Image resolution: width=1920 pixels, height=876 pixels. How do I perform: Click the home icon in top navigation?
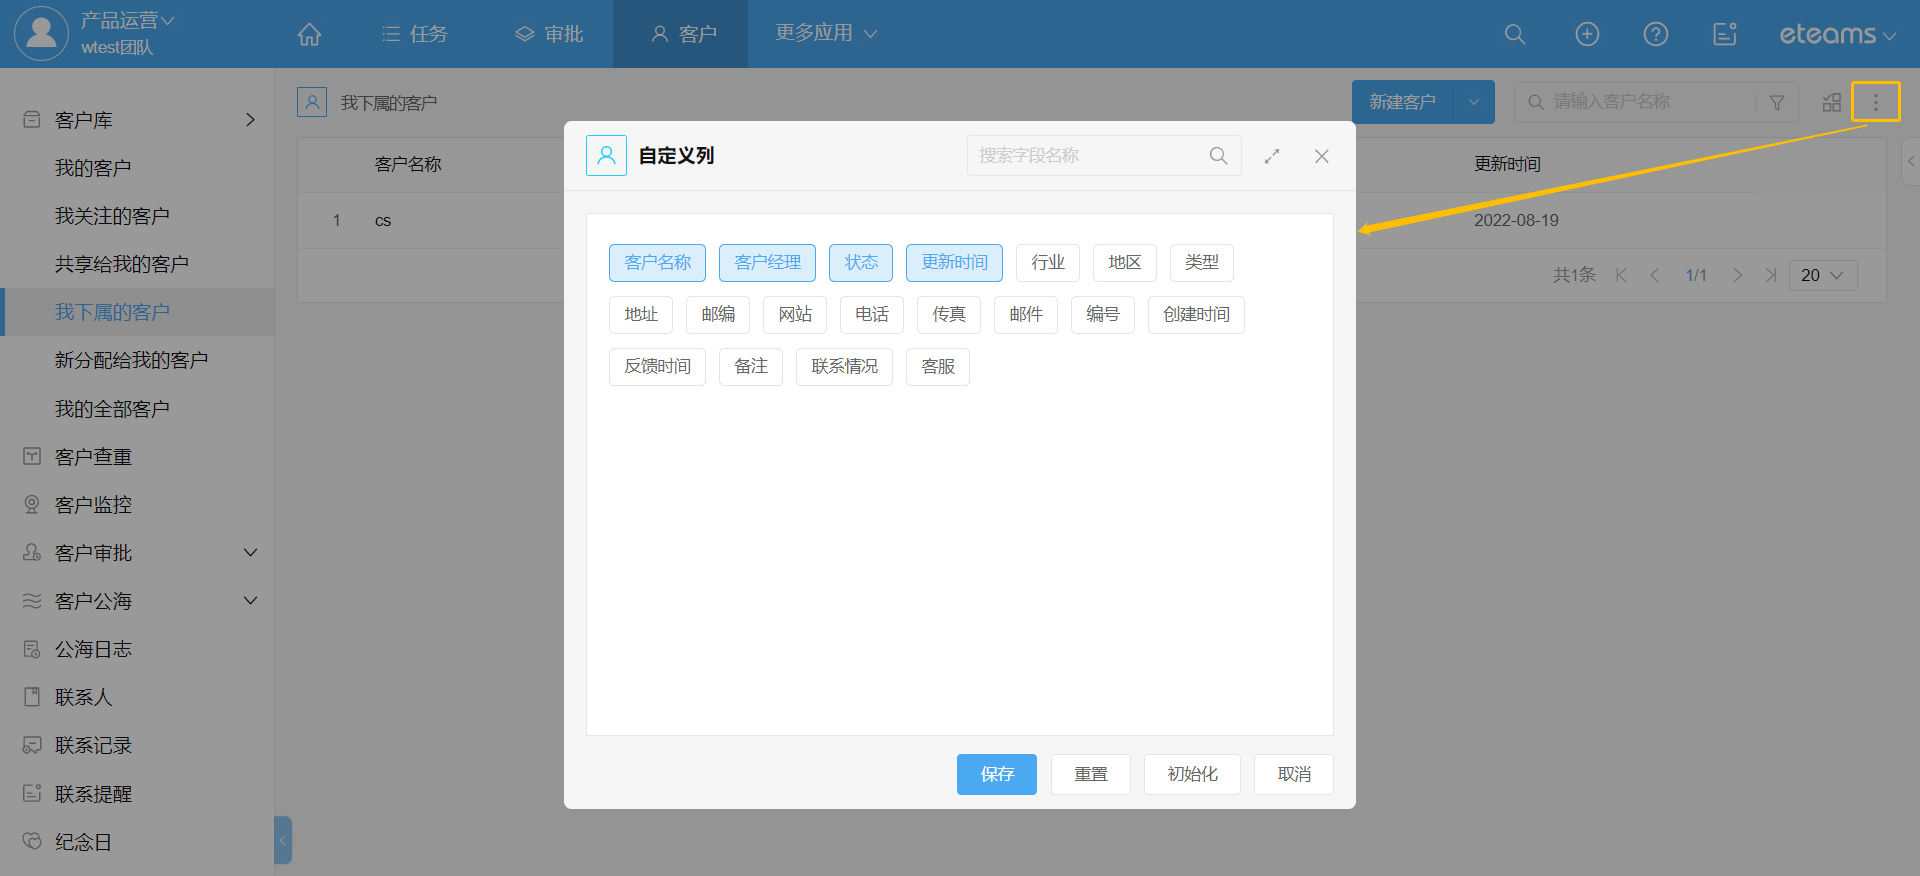coord(309,34)
